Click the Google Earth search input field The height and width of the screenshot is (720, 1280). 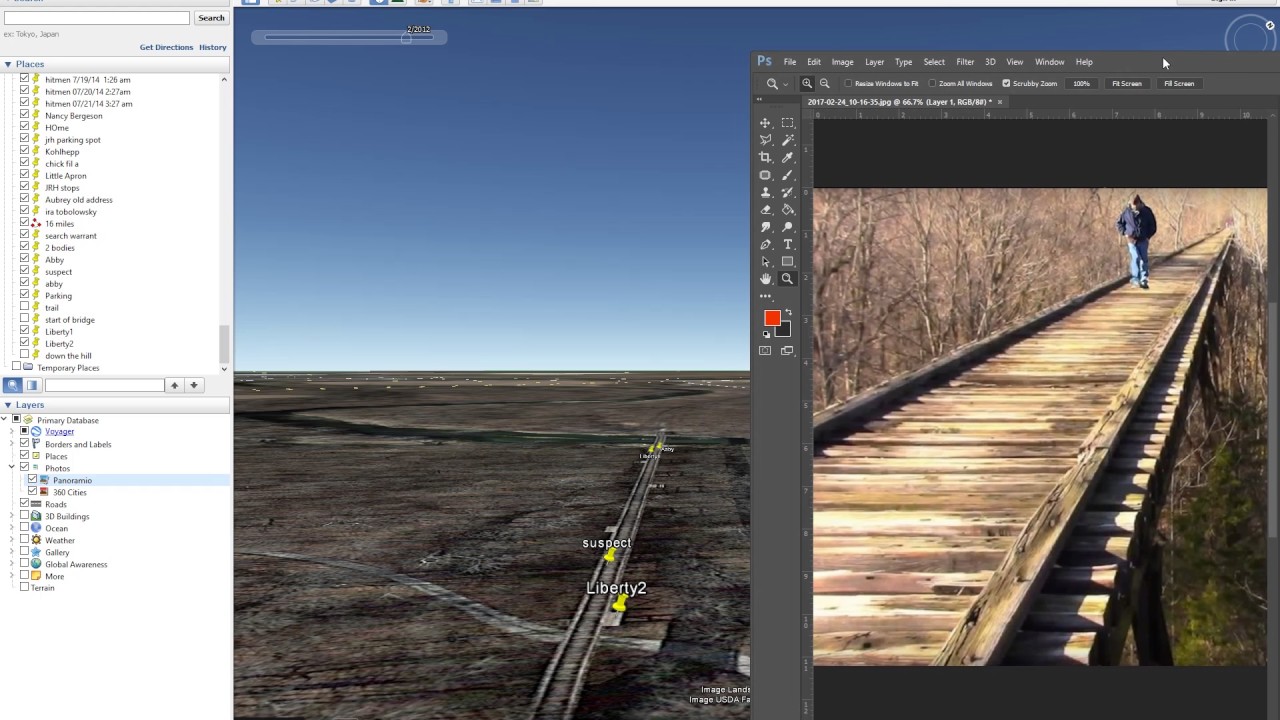pos(96,18)
